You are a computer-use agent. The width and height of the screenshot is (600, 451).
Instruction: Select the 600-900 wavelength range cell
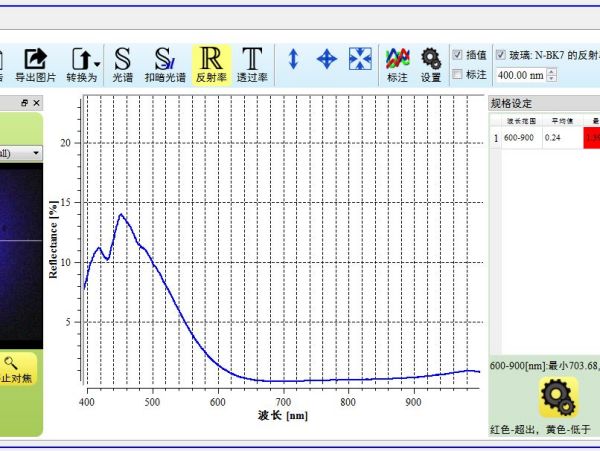[x=518, y=138]
